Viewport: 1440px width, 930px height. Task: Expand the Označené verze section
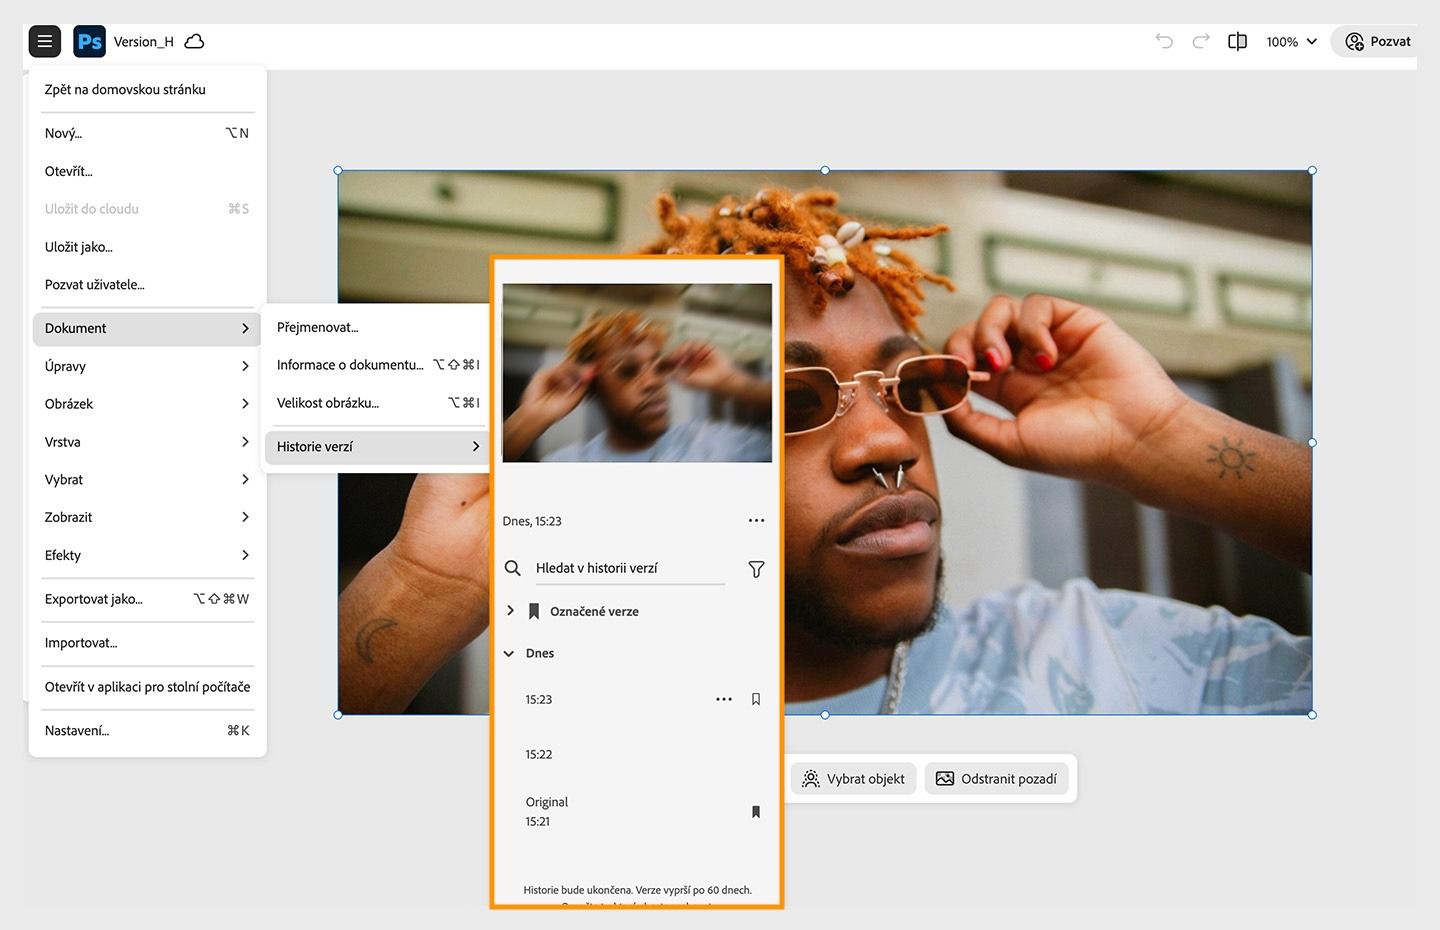pos(510,611)
